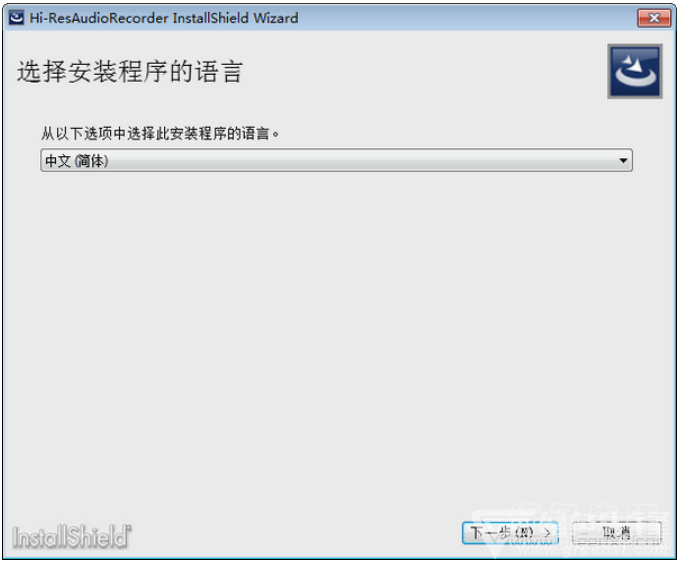Close the InstallShield Wizard window
679x563 pixels.
[654, 18]
